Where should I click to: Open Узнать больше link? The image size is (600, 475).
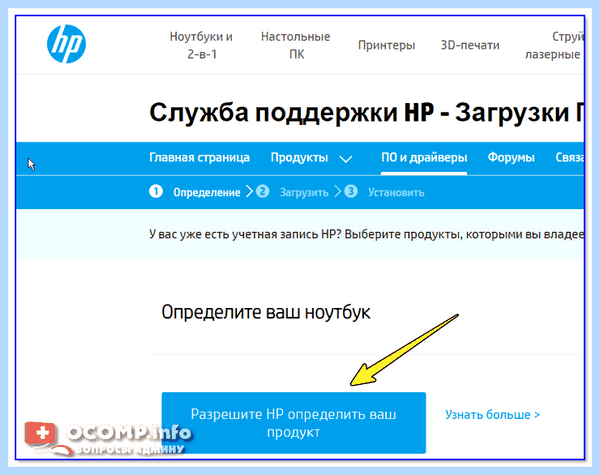tap(492, 415)
